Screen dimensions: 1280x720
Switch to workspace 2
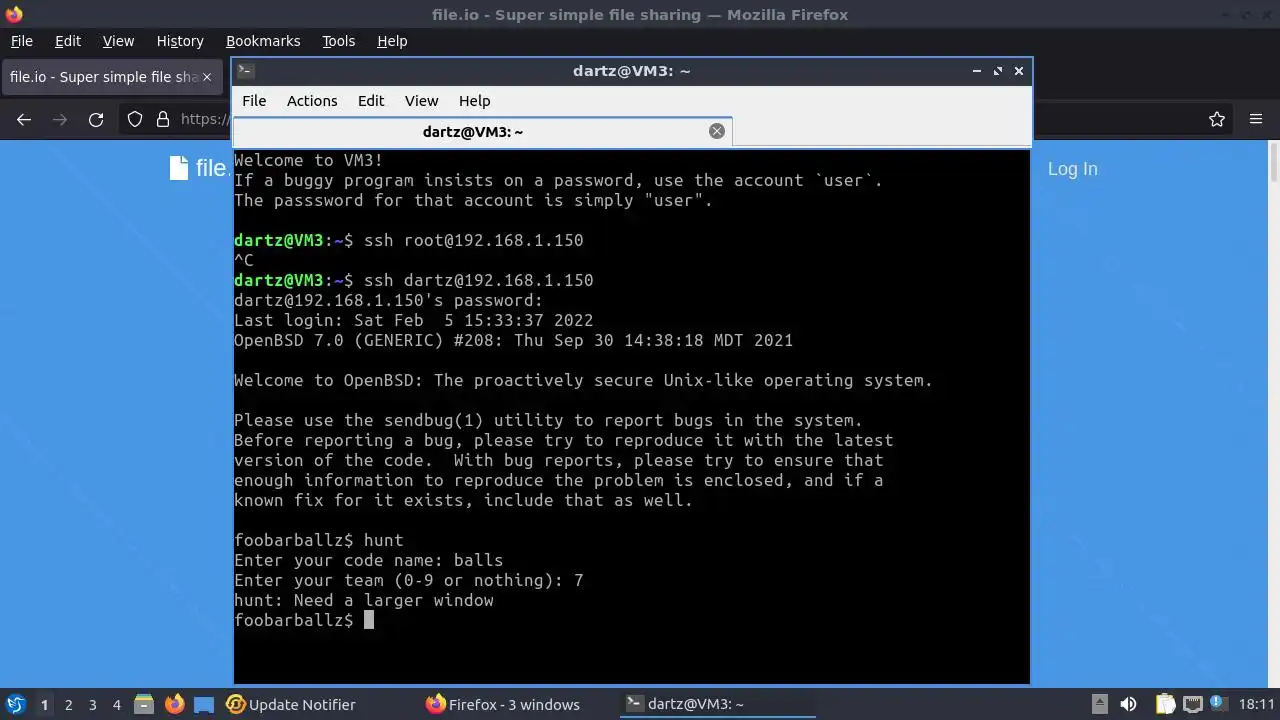click(68, 705)
